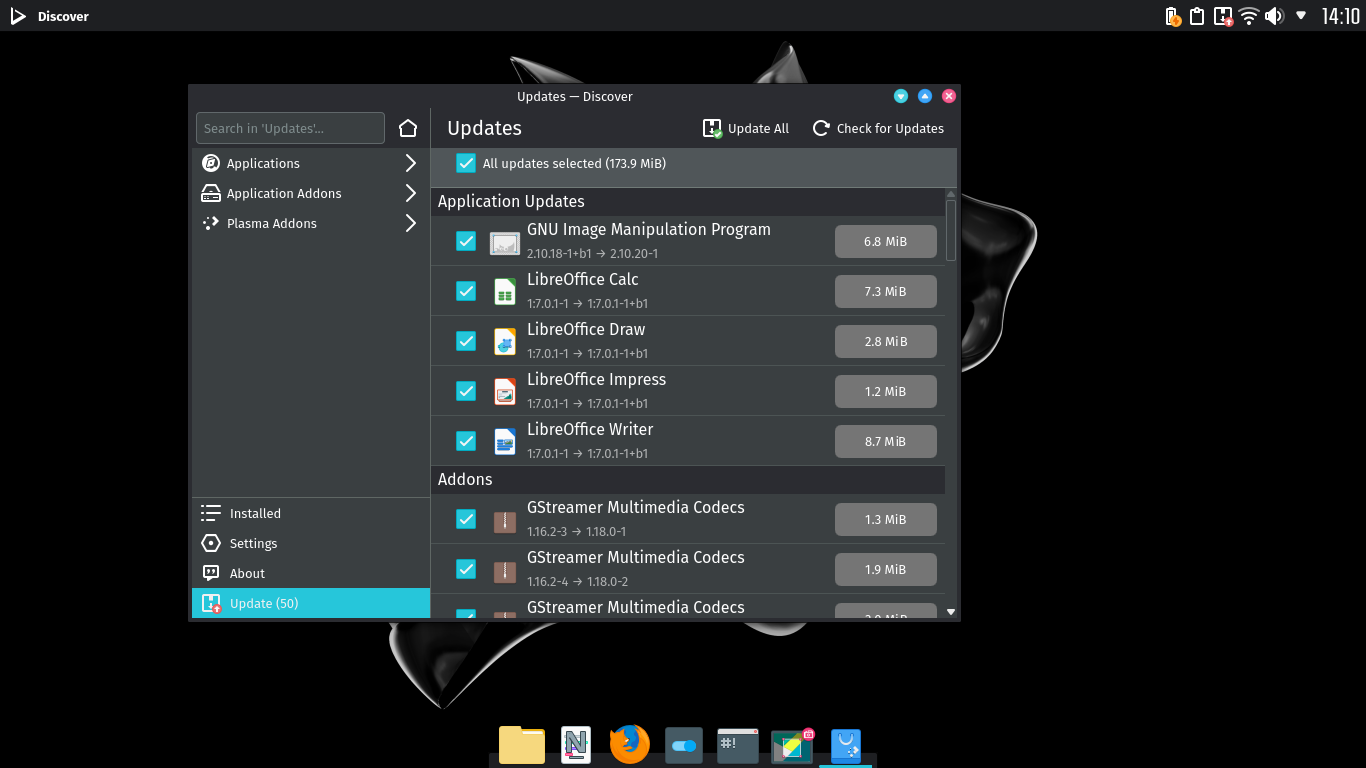This screenshot has height=768, width=1366.
Task: Launch Firefox from the dock
Action: click(630, 745)
